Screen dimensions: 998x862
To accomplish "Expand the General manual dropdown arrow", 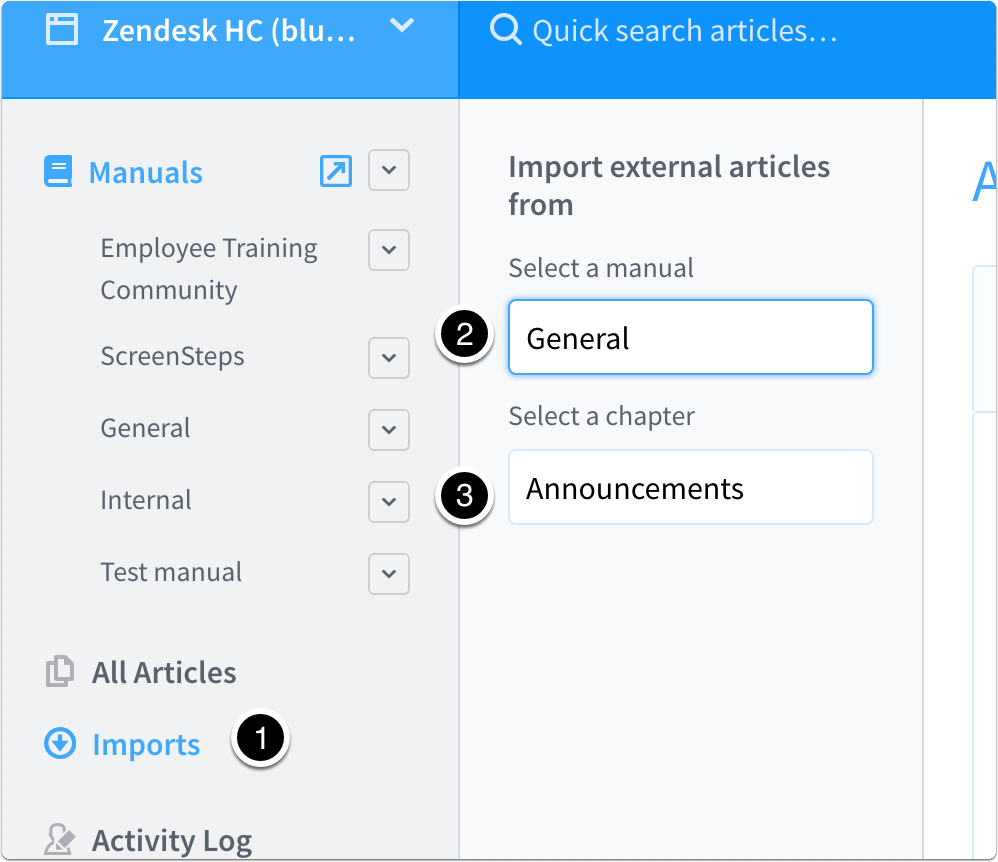I will point(389,430).
